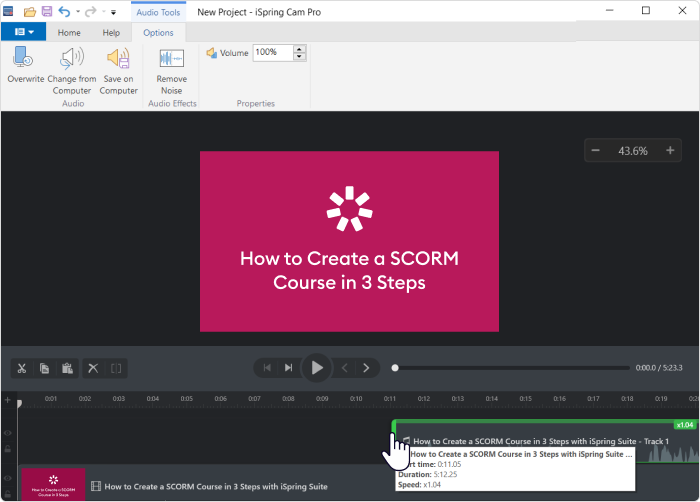Open the project folder icon in quick access toolbar

tap(29, 12)
